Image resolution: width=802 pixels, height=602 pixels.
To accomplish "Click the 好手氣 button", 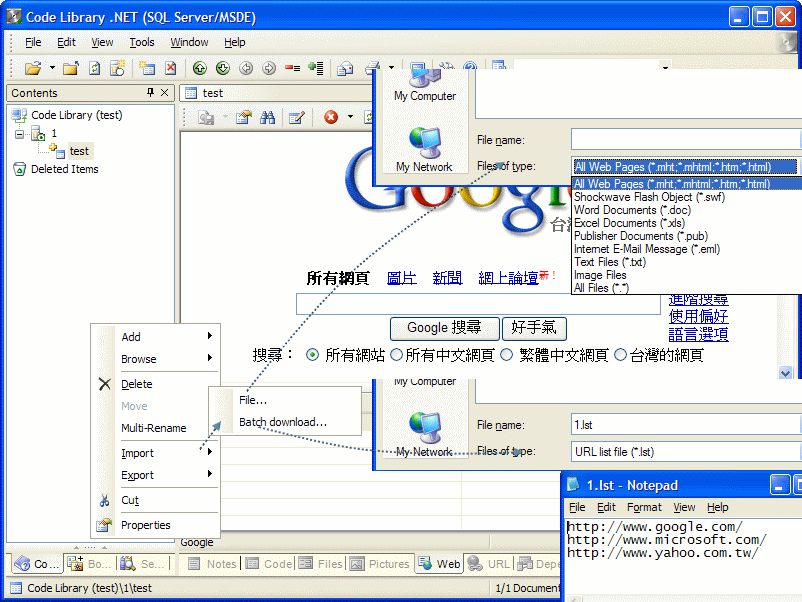I will click(x=534, y=328).
